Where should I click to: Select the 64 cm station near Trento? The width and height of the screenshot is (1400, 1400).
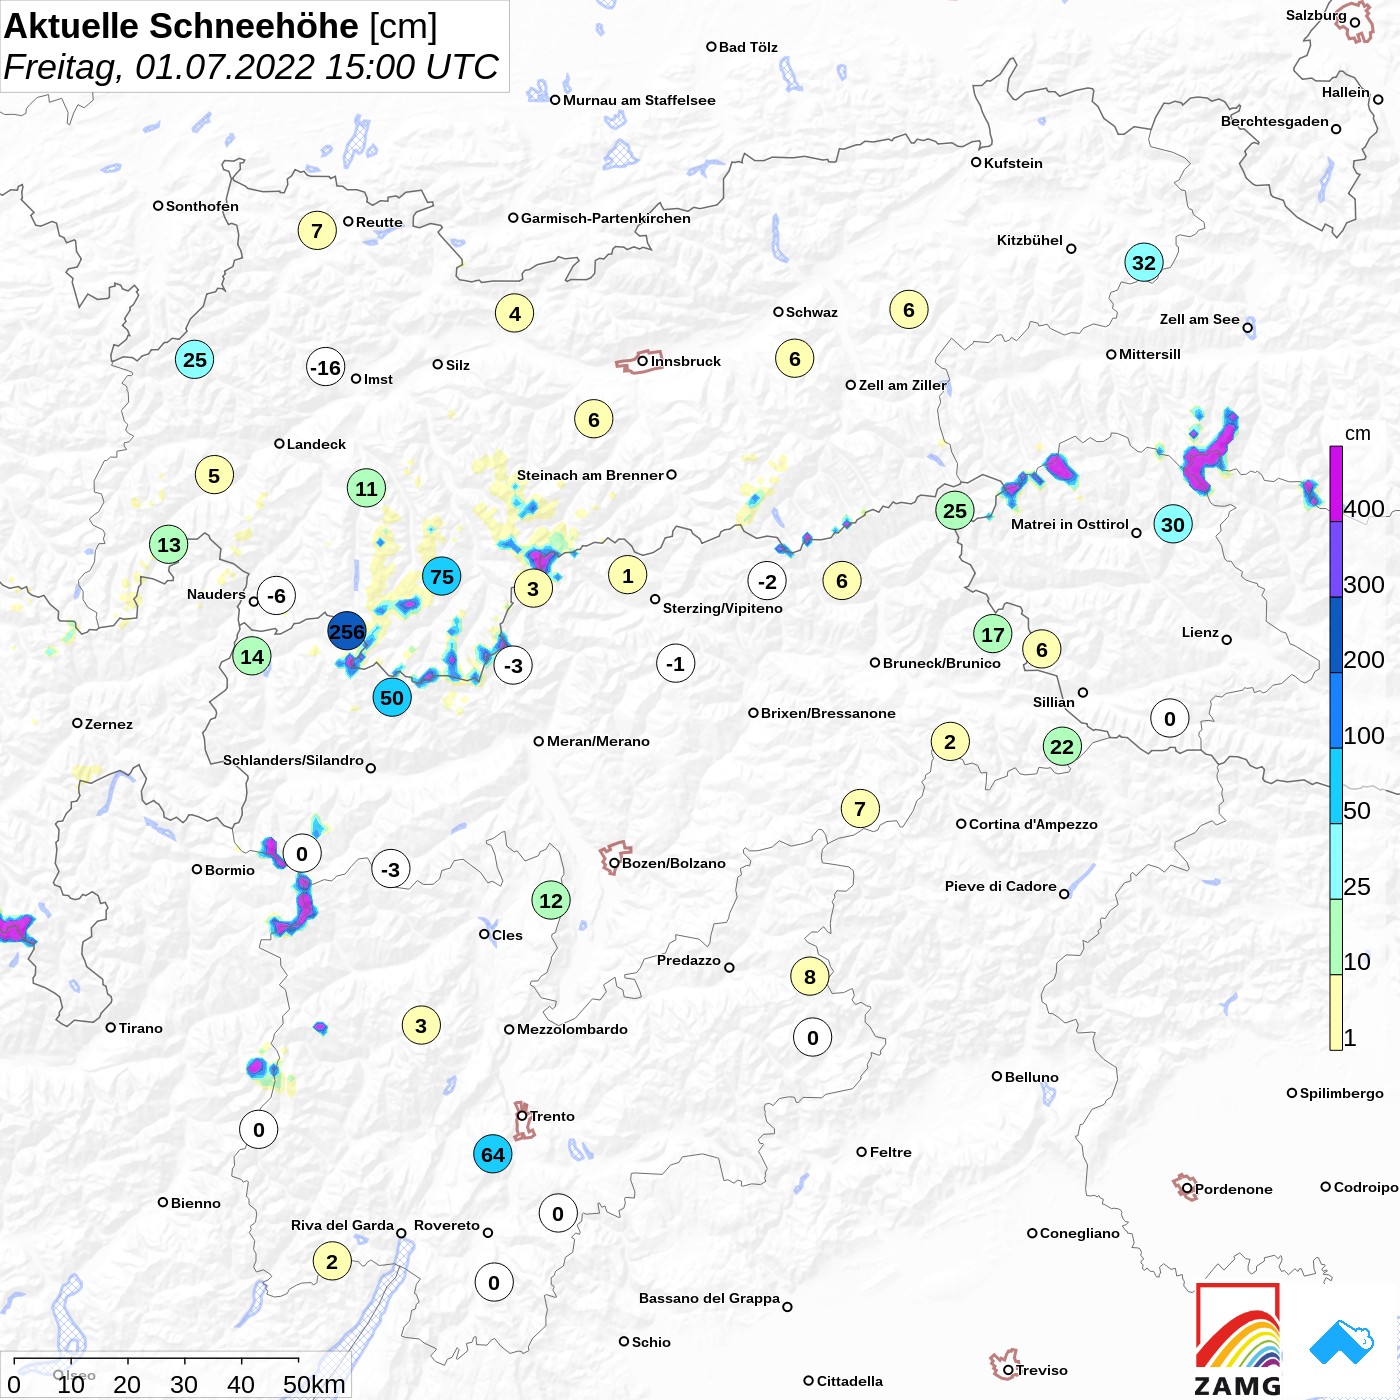[x=493, y=1155]
